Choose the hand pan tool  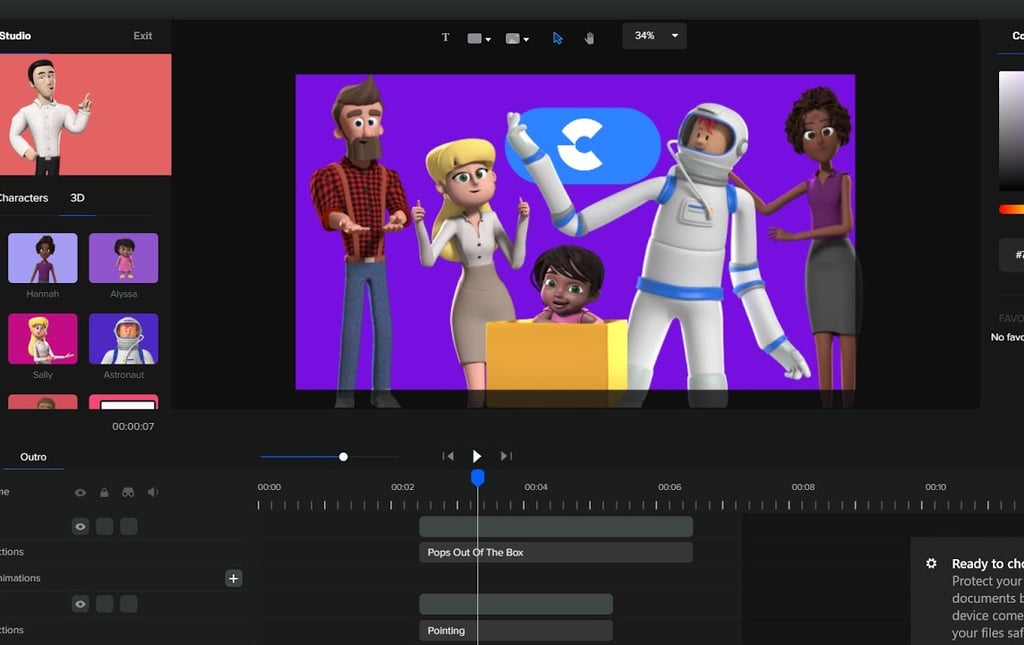(589, 38)
